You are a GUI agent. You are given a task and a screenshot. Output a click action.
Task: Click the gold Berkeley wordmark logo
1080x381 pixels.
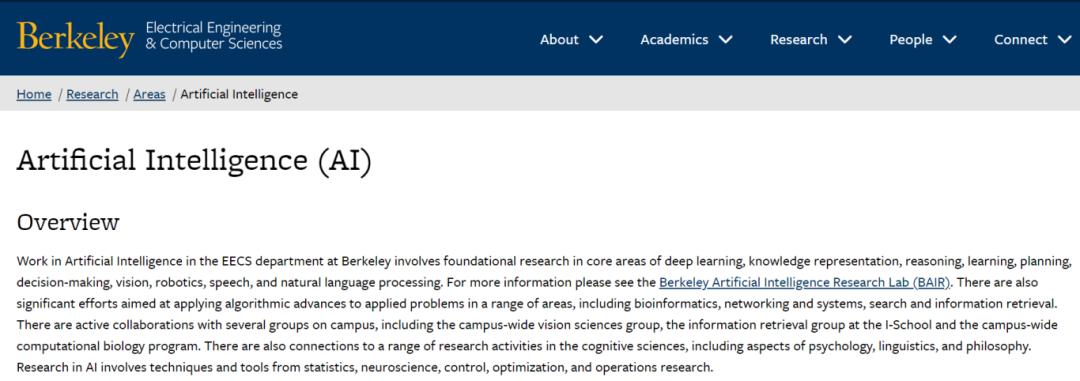click(76, 39)
